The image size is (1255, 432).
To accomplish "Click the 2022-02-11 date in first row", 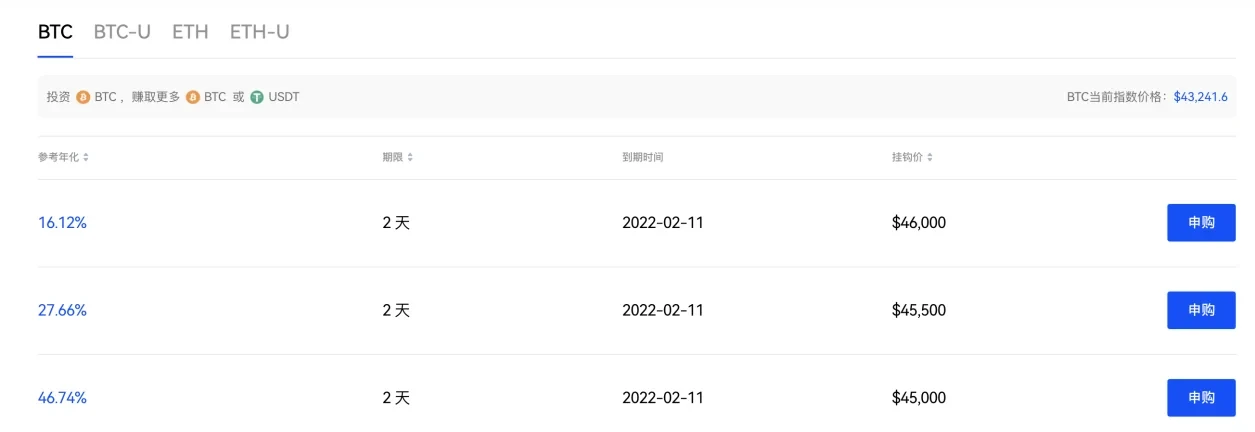I will 663,223.
